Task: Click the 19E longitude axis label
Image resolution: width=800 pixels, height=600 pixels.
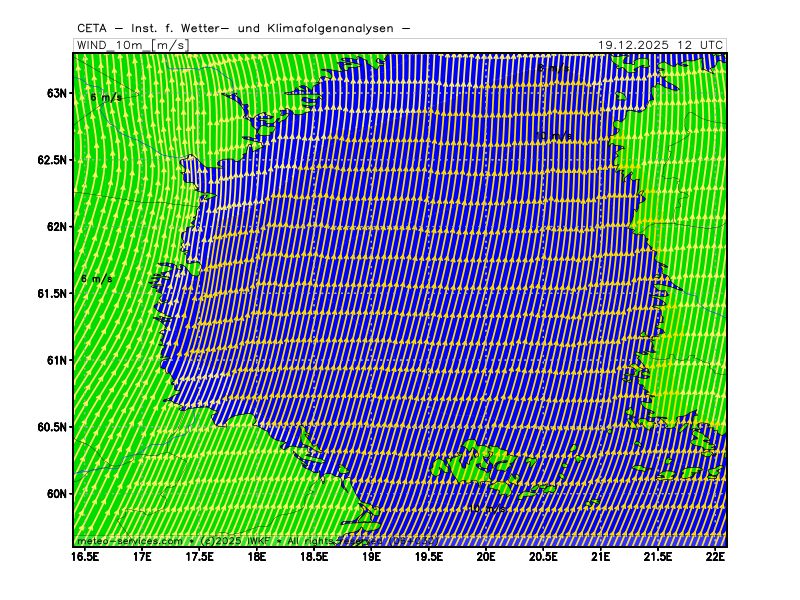Action: pyautogui.click(x=372, y=556)
